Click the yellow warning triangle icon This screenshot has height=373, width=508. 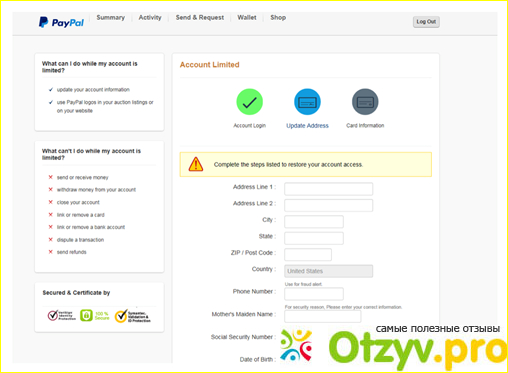[196, 164]
